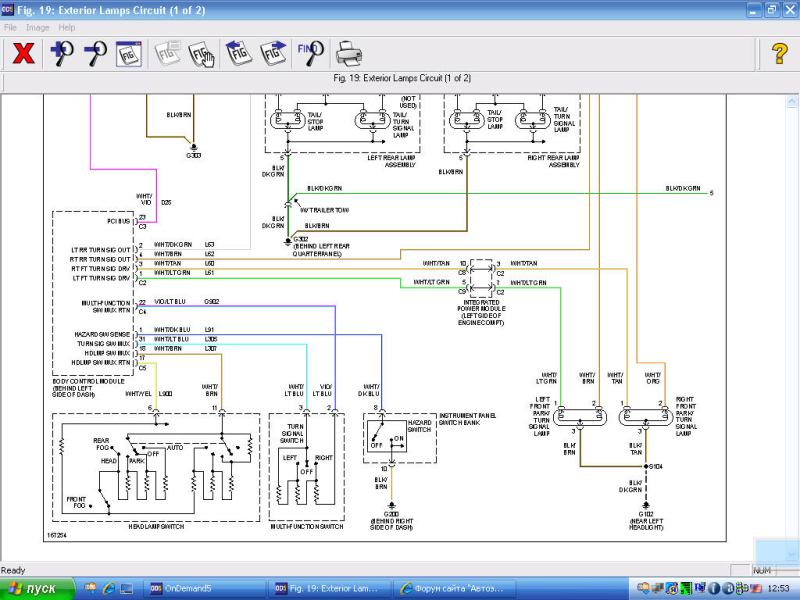The image size is (800, 600).
Task: Click the 'INSTRUMENT PANEL SWITCH BANK' label
Action: (x=467, y=419)
